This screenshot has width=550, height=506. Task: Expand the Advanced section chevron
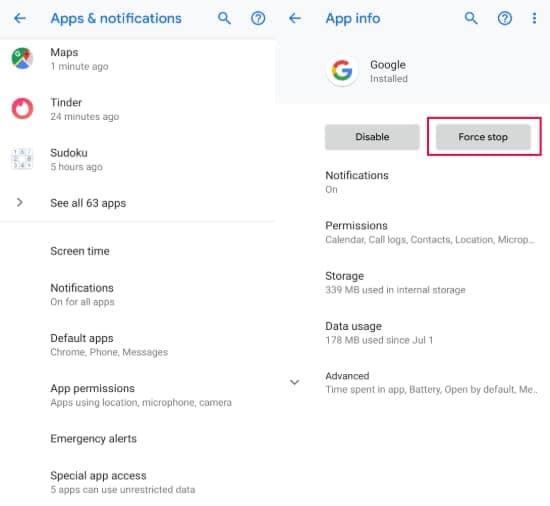(x=295, y=382)
